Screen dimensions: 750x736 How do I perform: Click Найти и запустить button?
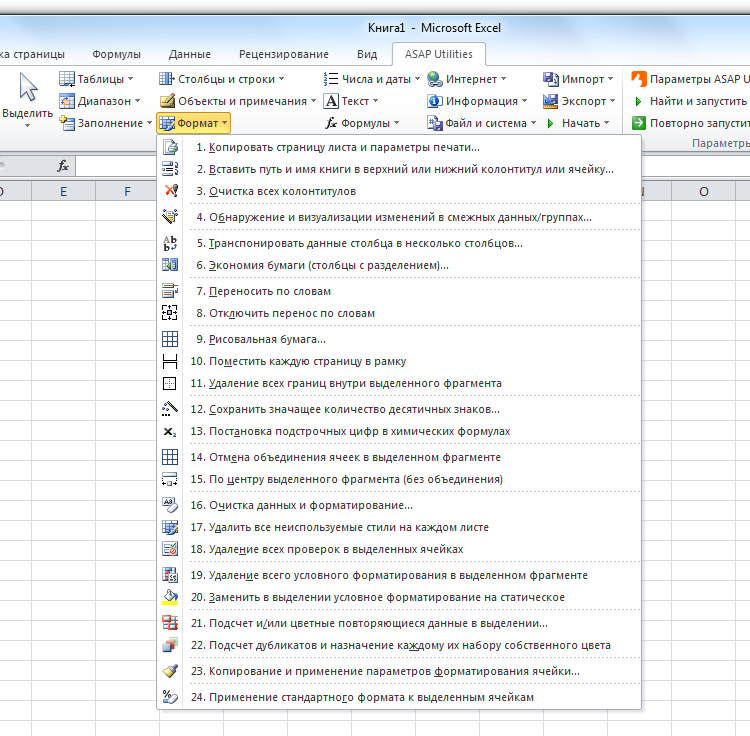[690, 101]
